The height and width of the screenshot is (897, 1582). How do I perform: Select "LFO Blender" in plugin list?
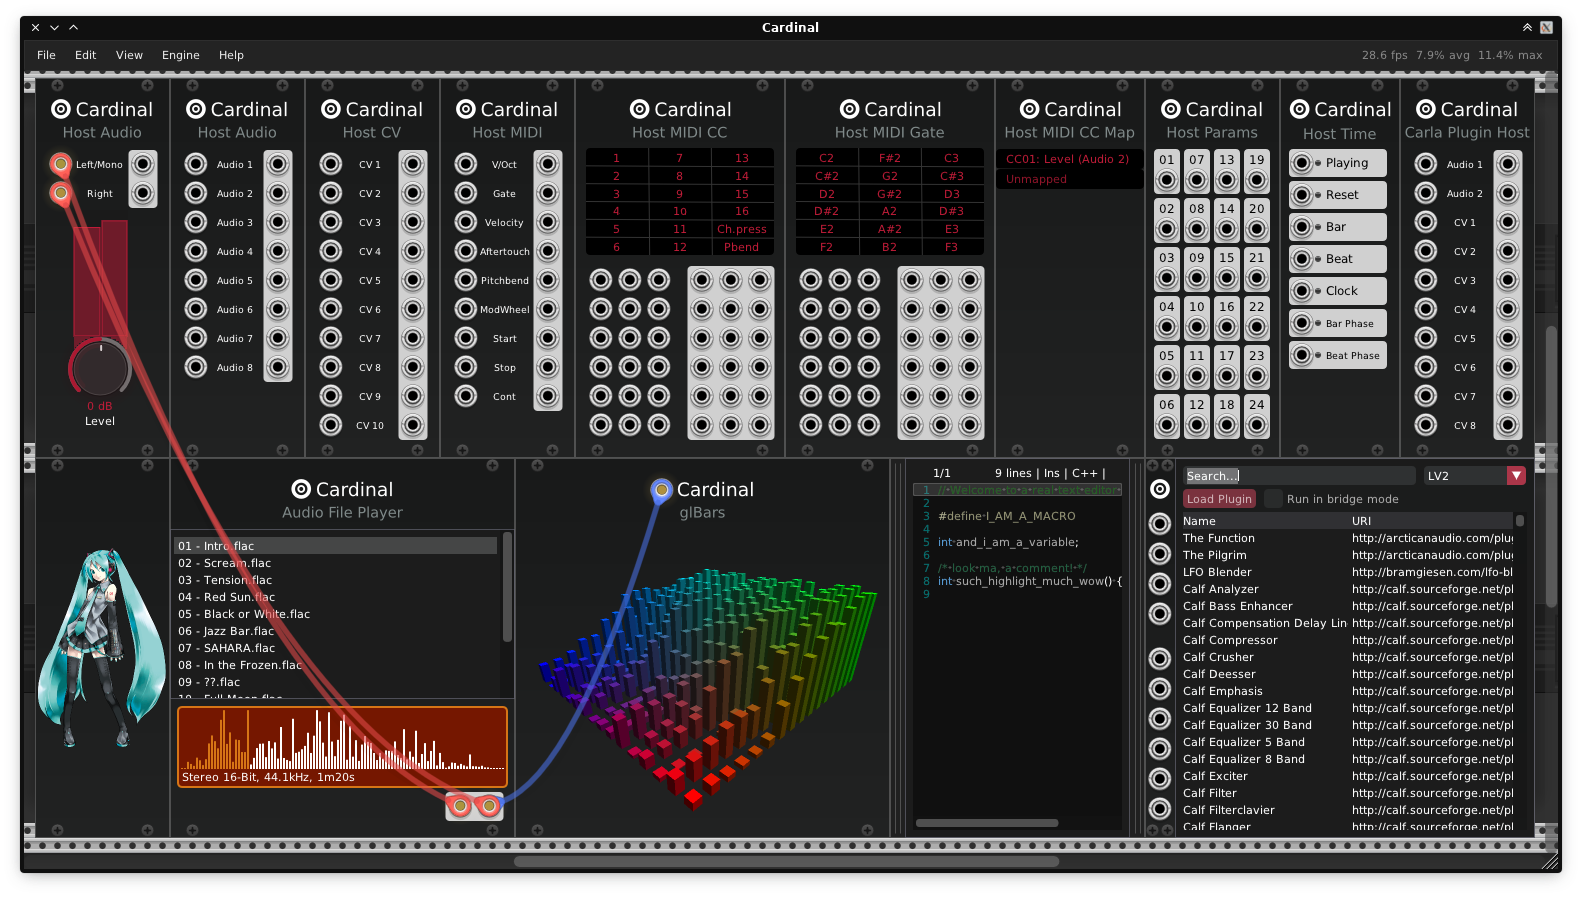click(x=1347, y=572)
